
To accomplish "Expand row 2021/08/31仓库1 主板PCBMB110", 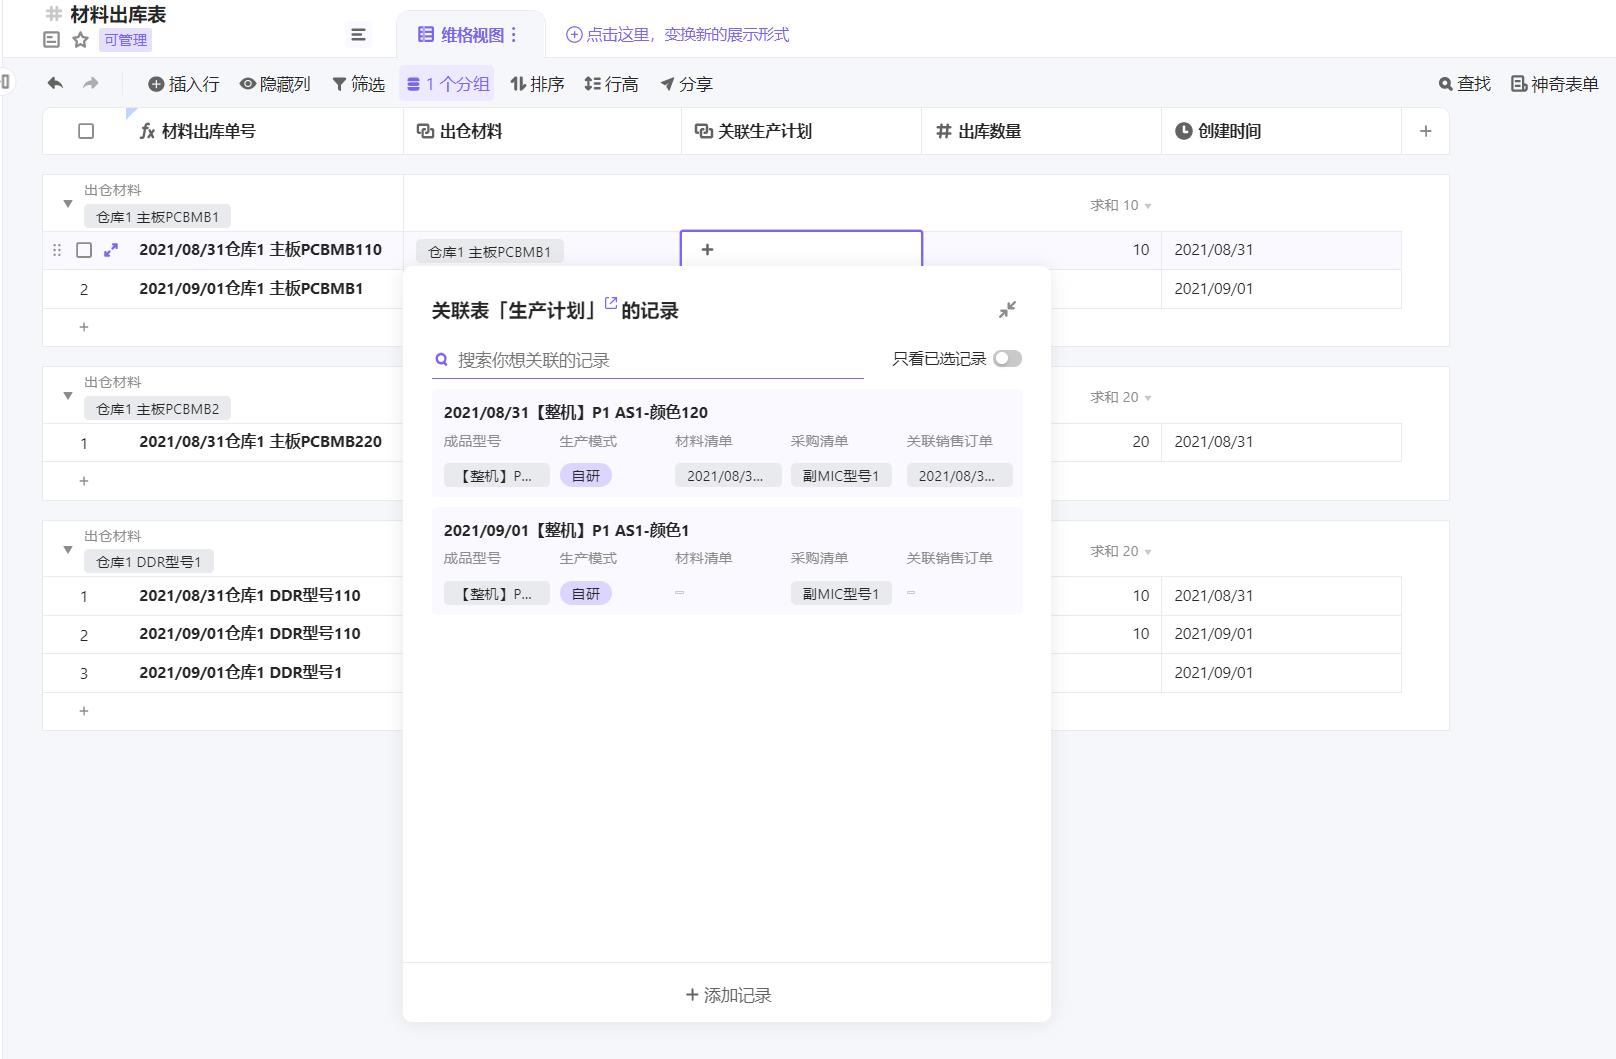I will (x=111, y=250).
